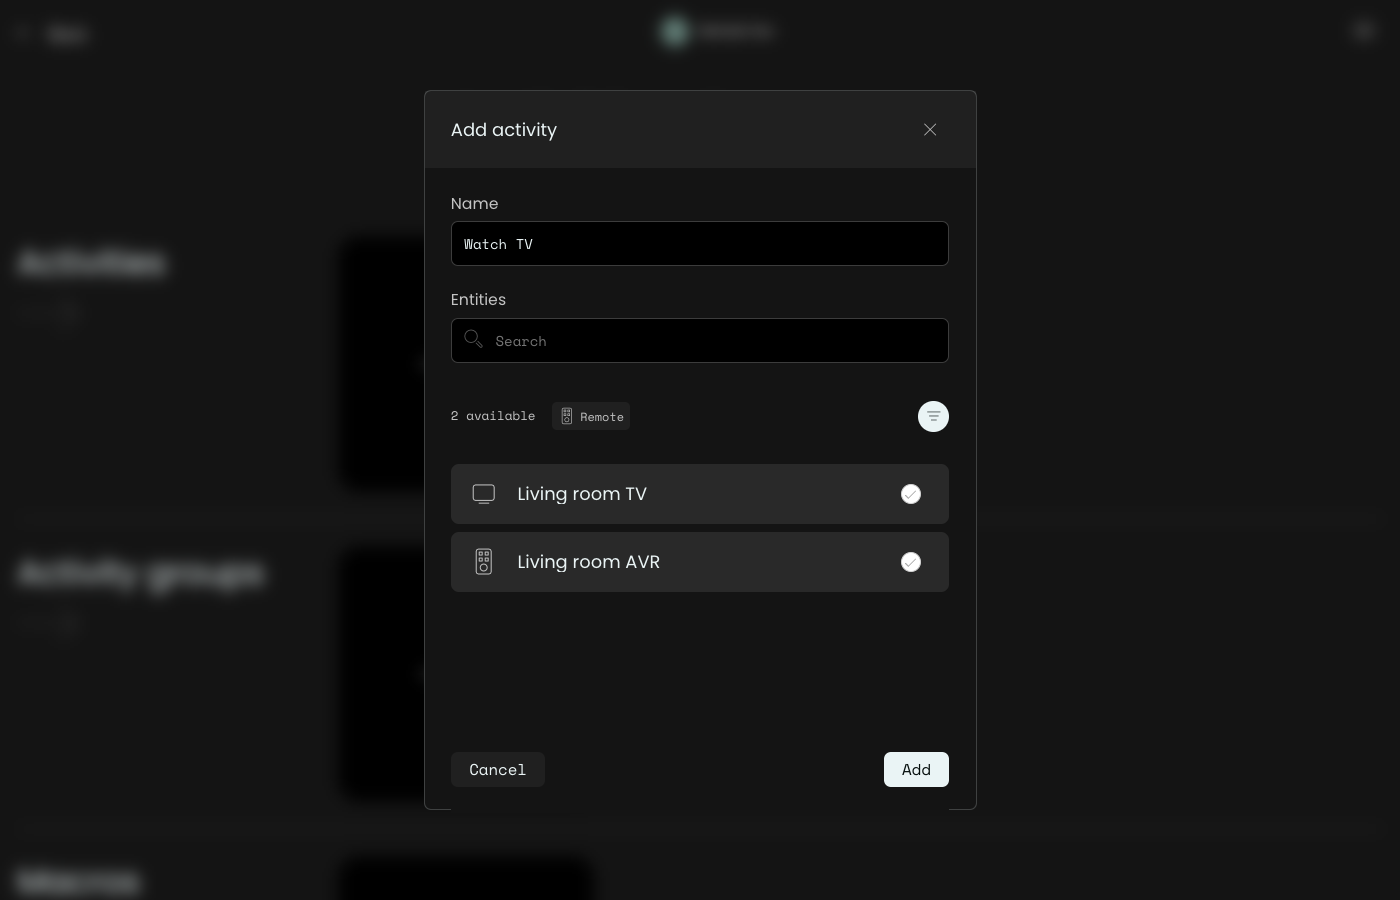The height and width of the screenshot is (900, 1400).
Task: Click the magnifier icon in Entities search
Action: (x=474, y=339)
